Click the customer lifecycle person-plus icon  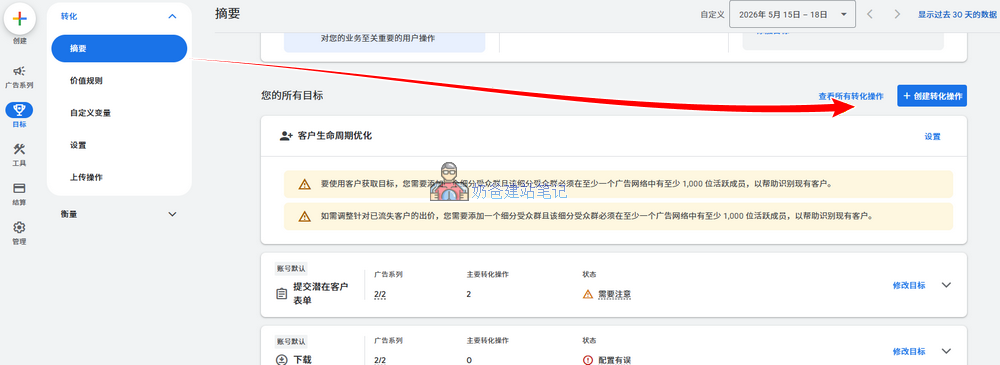coord(286,136)
